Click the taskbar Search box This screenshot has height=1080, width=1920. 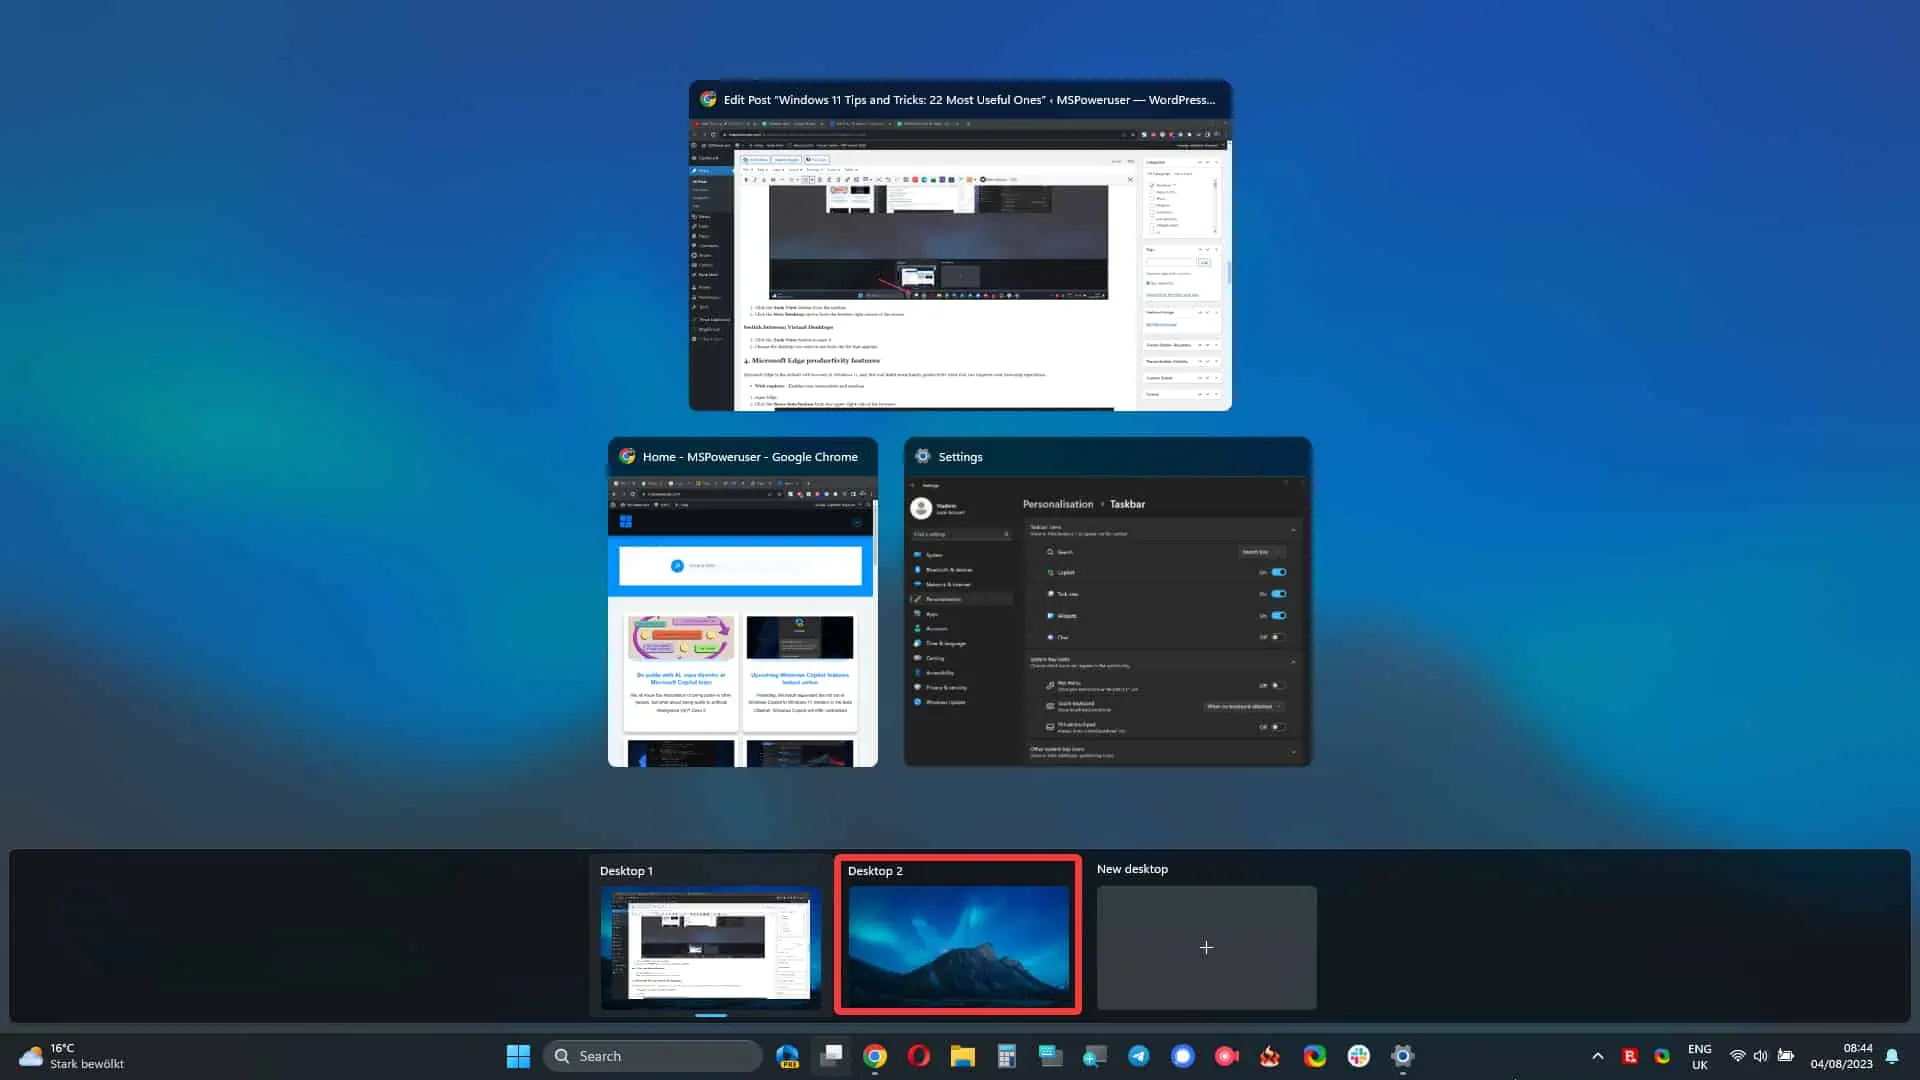tap(653, 1056)
